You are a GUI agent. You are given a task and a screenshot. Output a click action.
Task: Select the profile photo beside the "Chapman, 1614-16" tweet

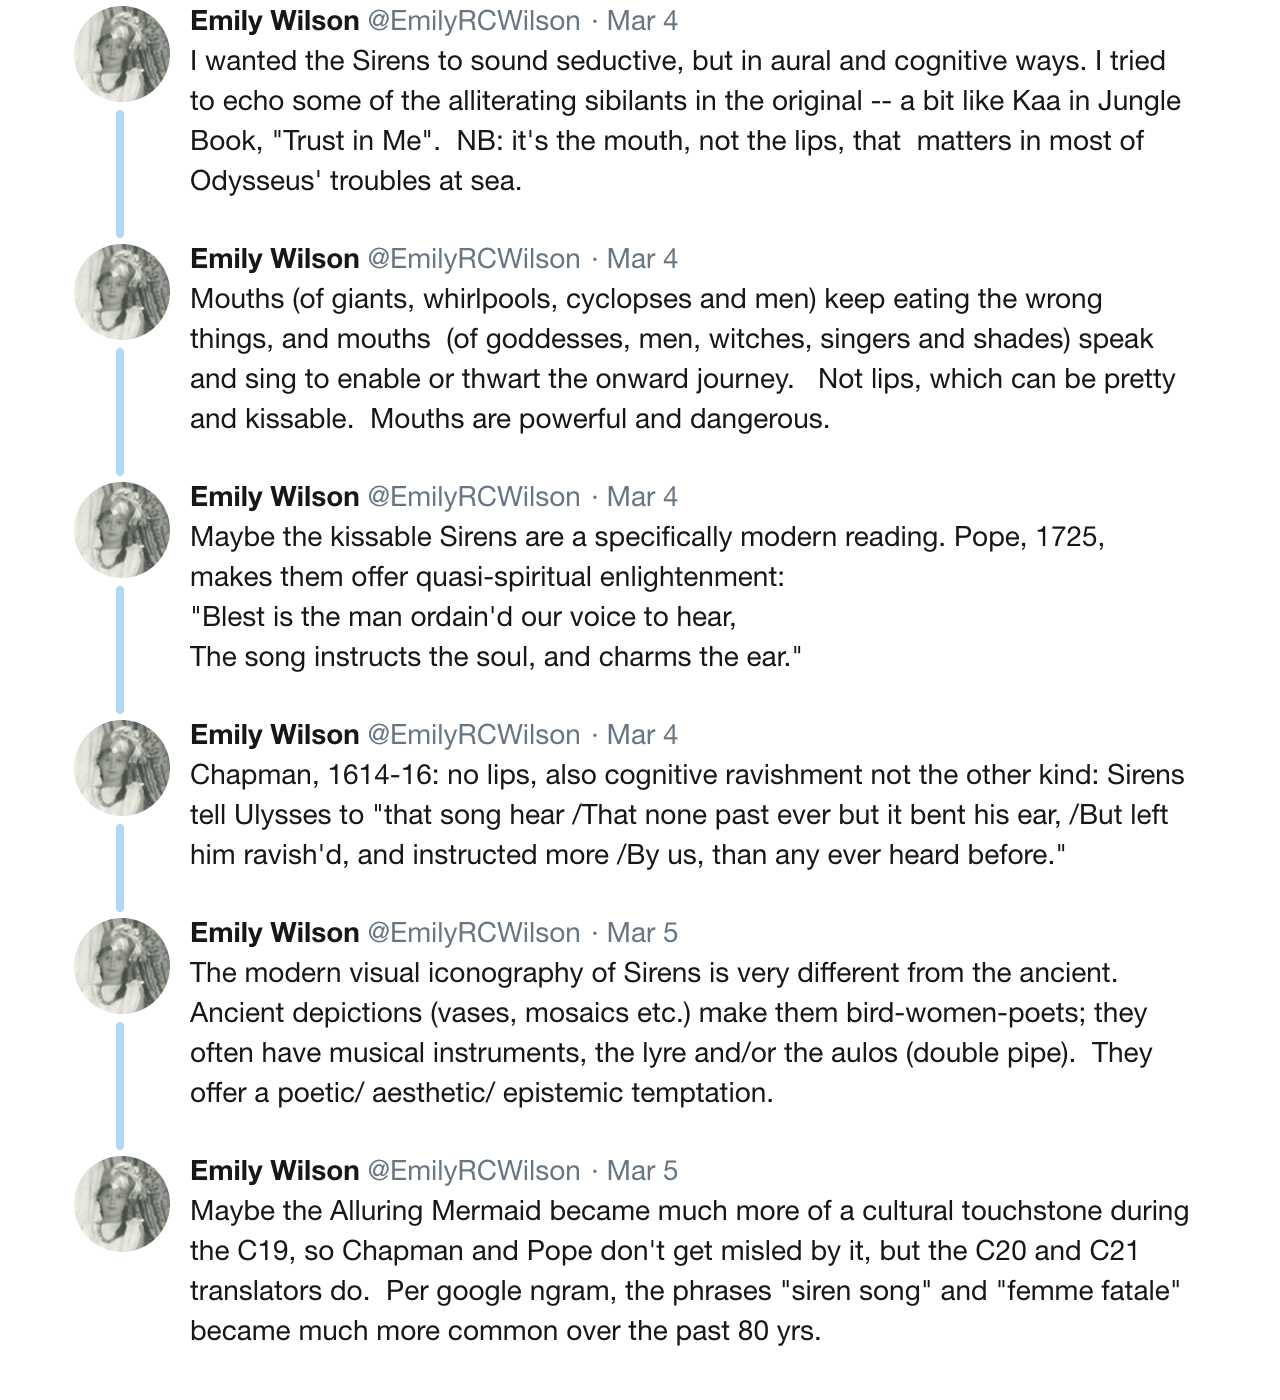pyautogui.click(x=122, y=768)
